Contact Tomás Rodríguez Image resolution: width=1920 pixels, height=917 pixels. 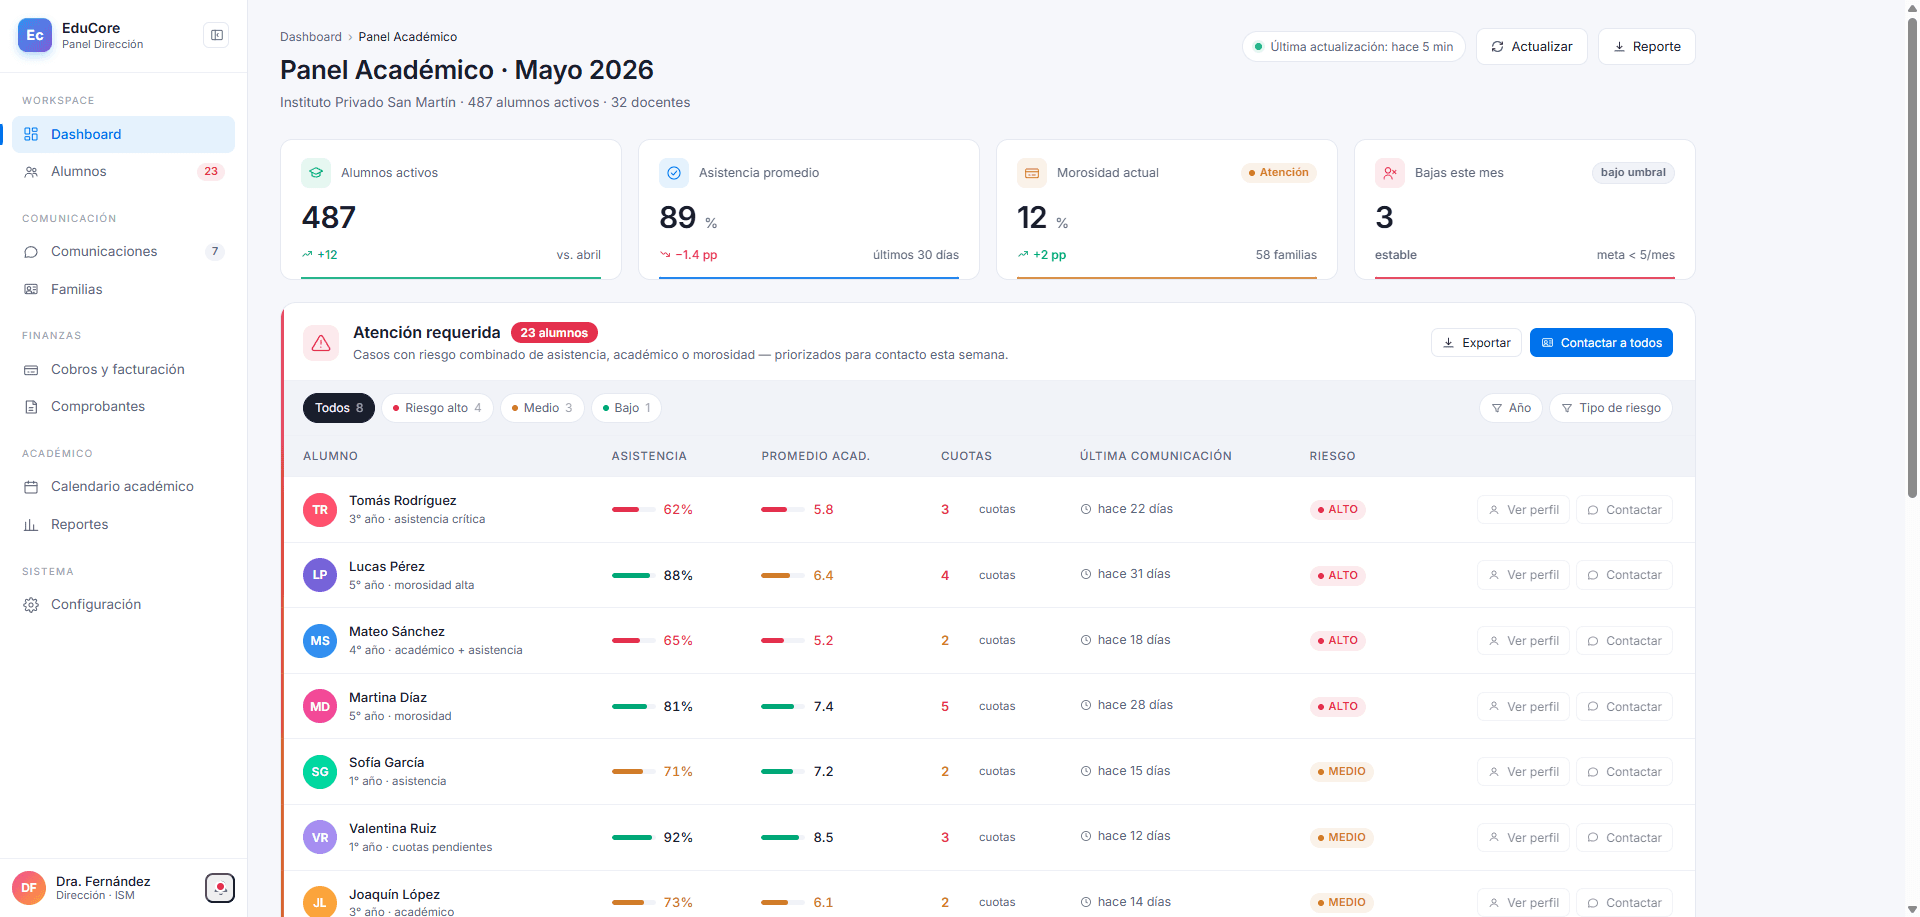[x=1625, y=510]
